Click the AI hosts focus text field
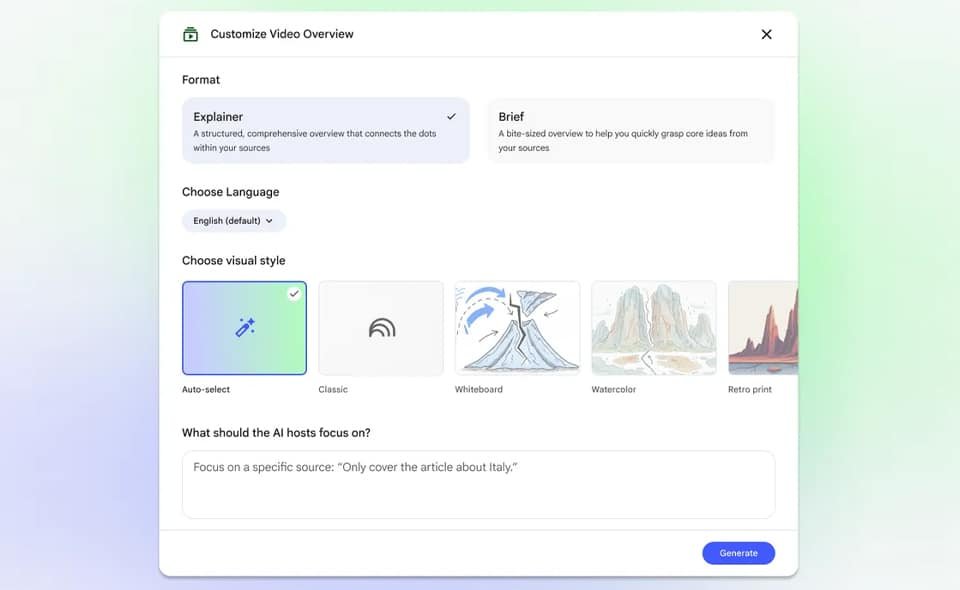960x590 pixels. tap(478, 484)
